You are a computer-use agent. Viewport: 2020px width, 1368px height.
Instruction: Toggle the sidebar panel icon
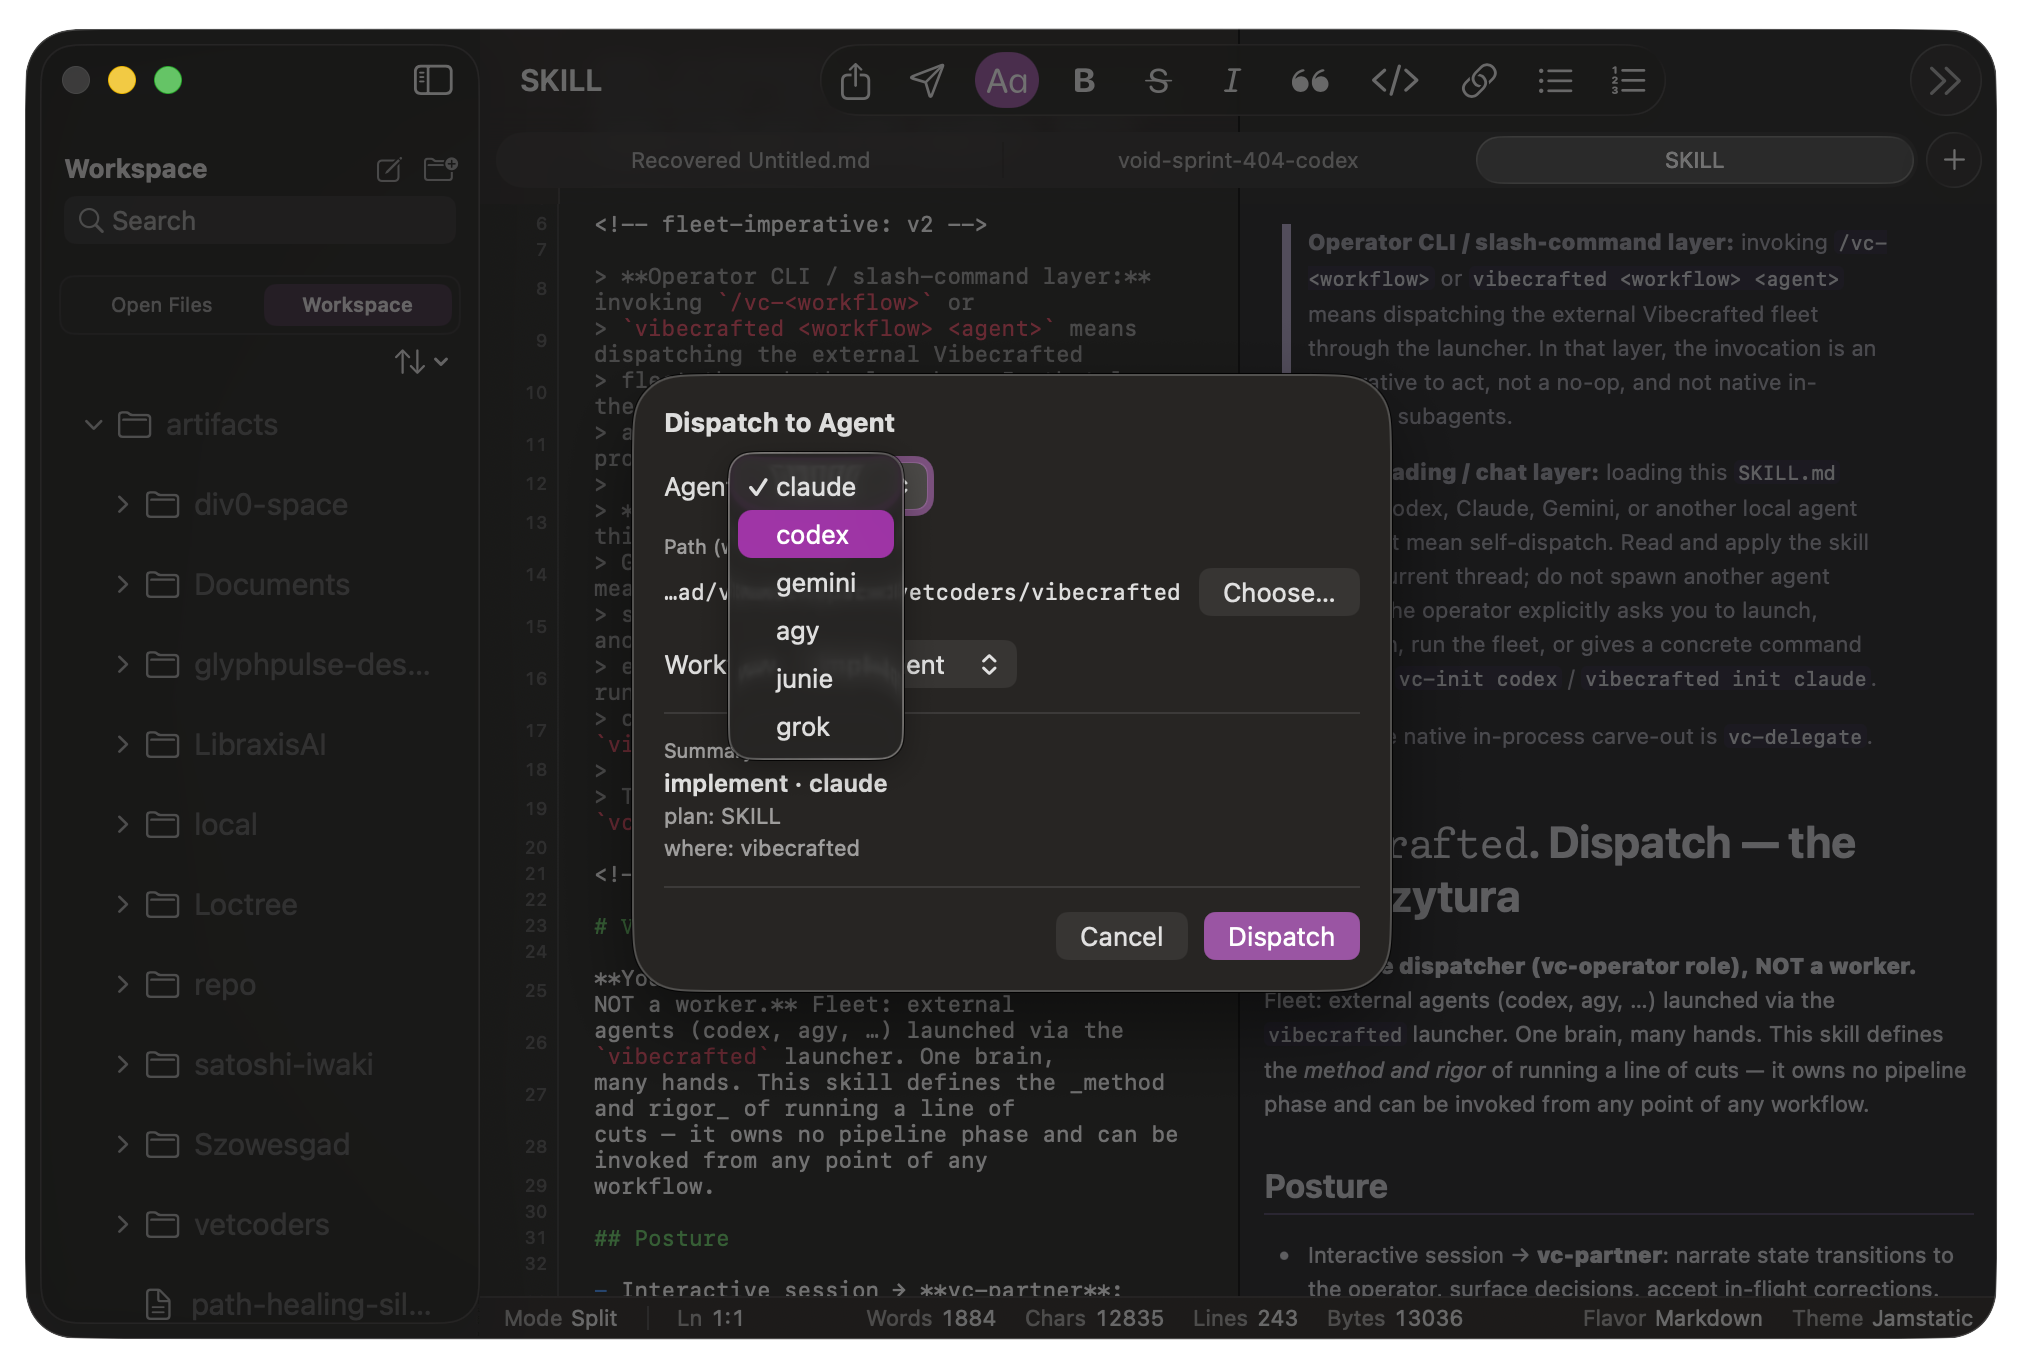pyautogui.click(x=433, y=80)
